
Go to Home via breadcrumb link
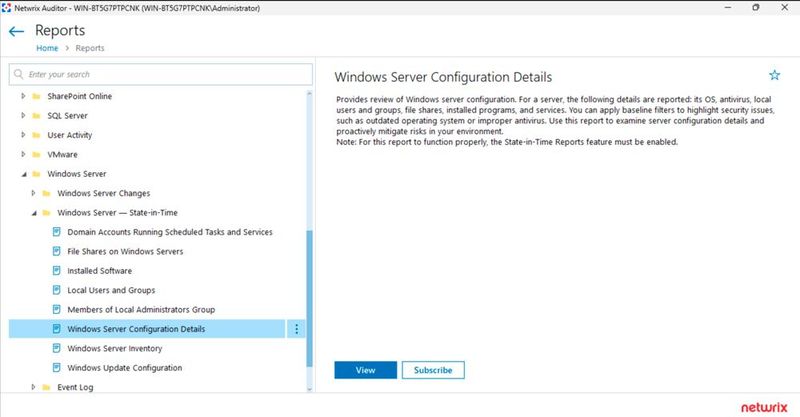47,48
